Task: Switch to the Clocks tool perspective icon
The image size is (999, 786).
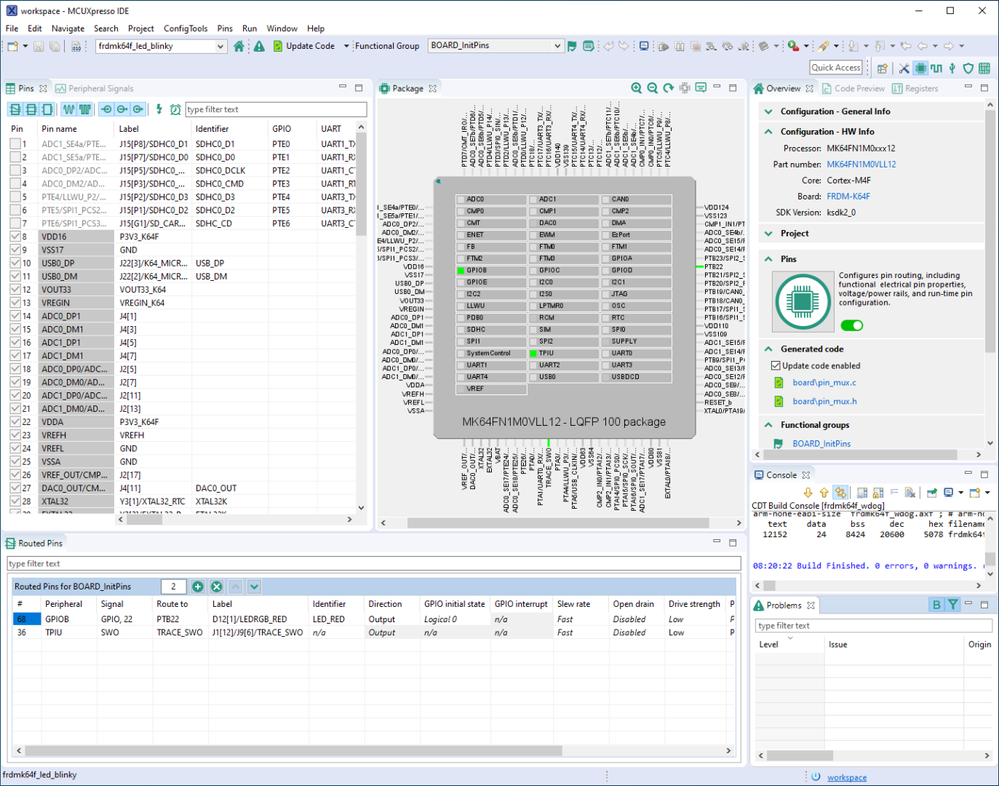Action: pos(936,68)
